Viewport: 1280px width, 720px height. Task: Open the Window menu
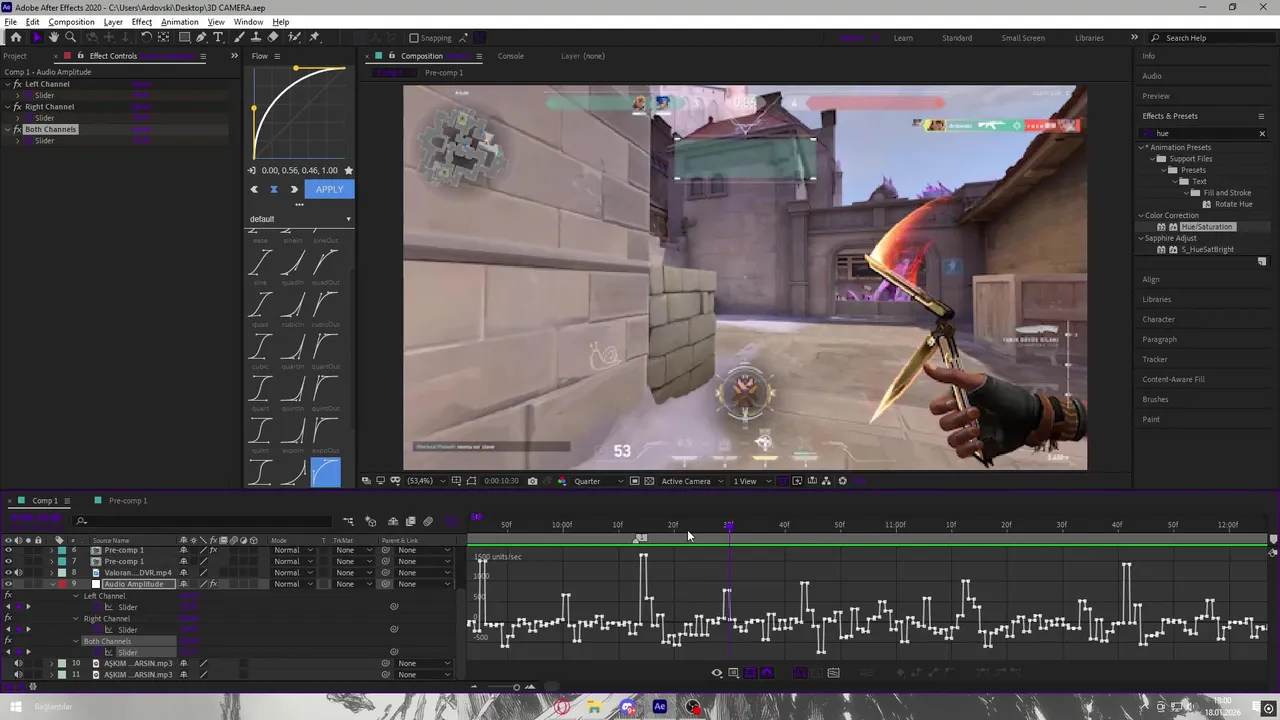(x=248, y=22)
